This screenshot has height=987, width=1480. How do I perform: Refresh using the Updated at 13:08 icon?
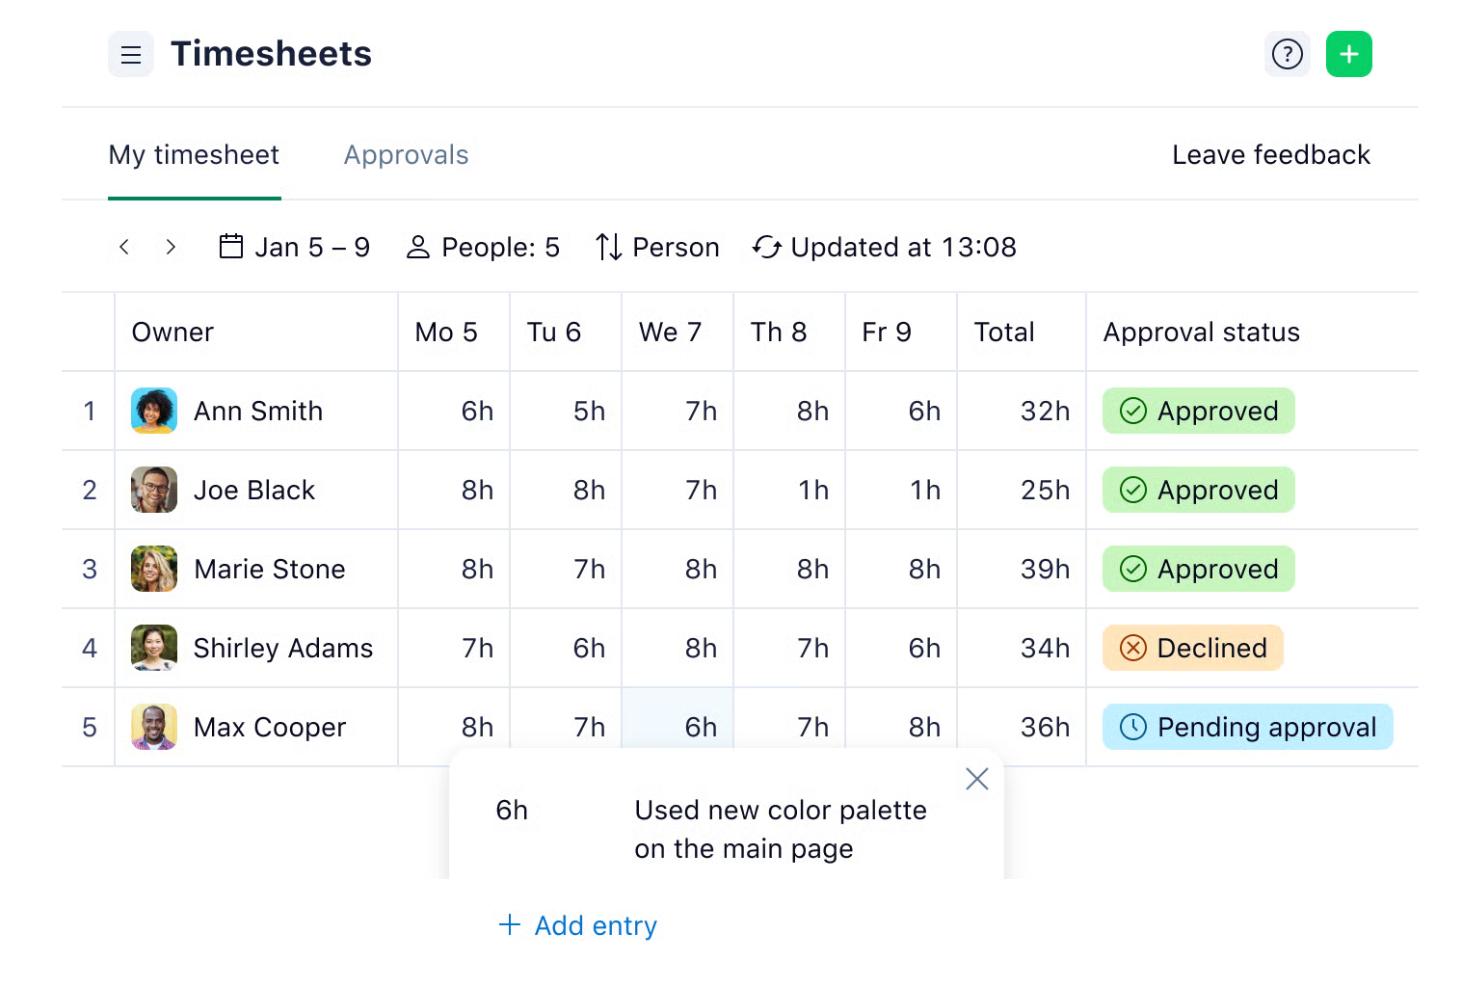point(766,247)
